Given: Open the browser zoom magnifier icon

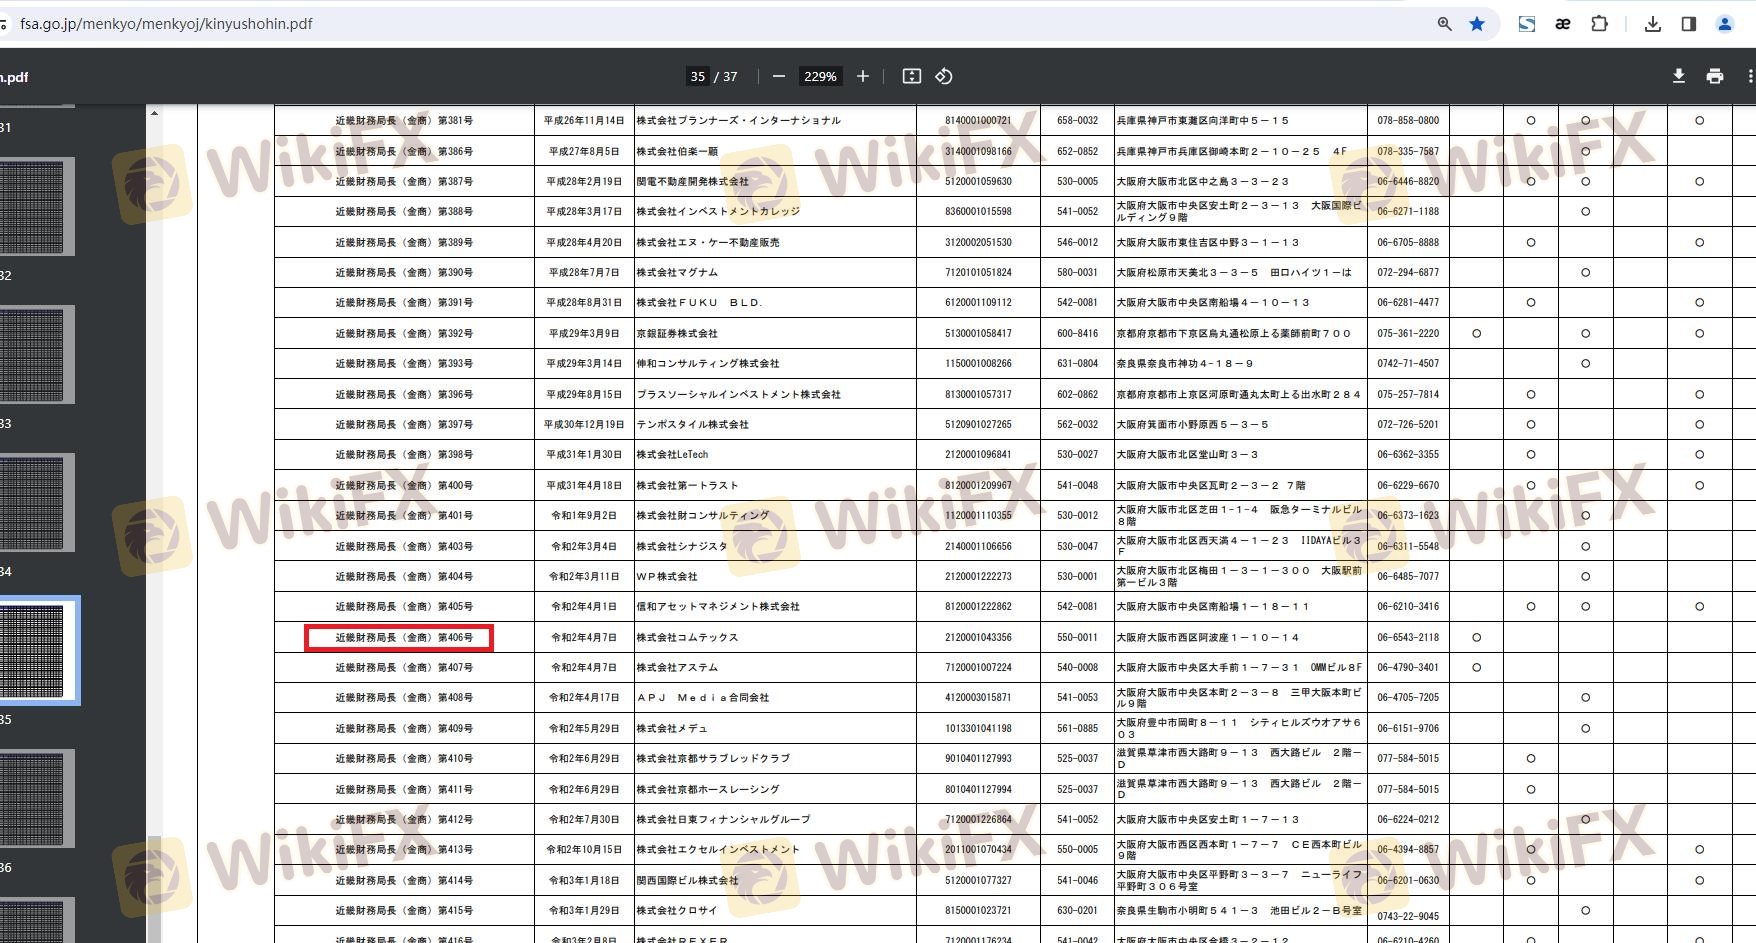Looking at the screenshot, I should pyautogui.click(x=1444, y=24).
